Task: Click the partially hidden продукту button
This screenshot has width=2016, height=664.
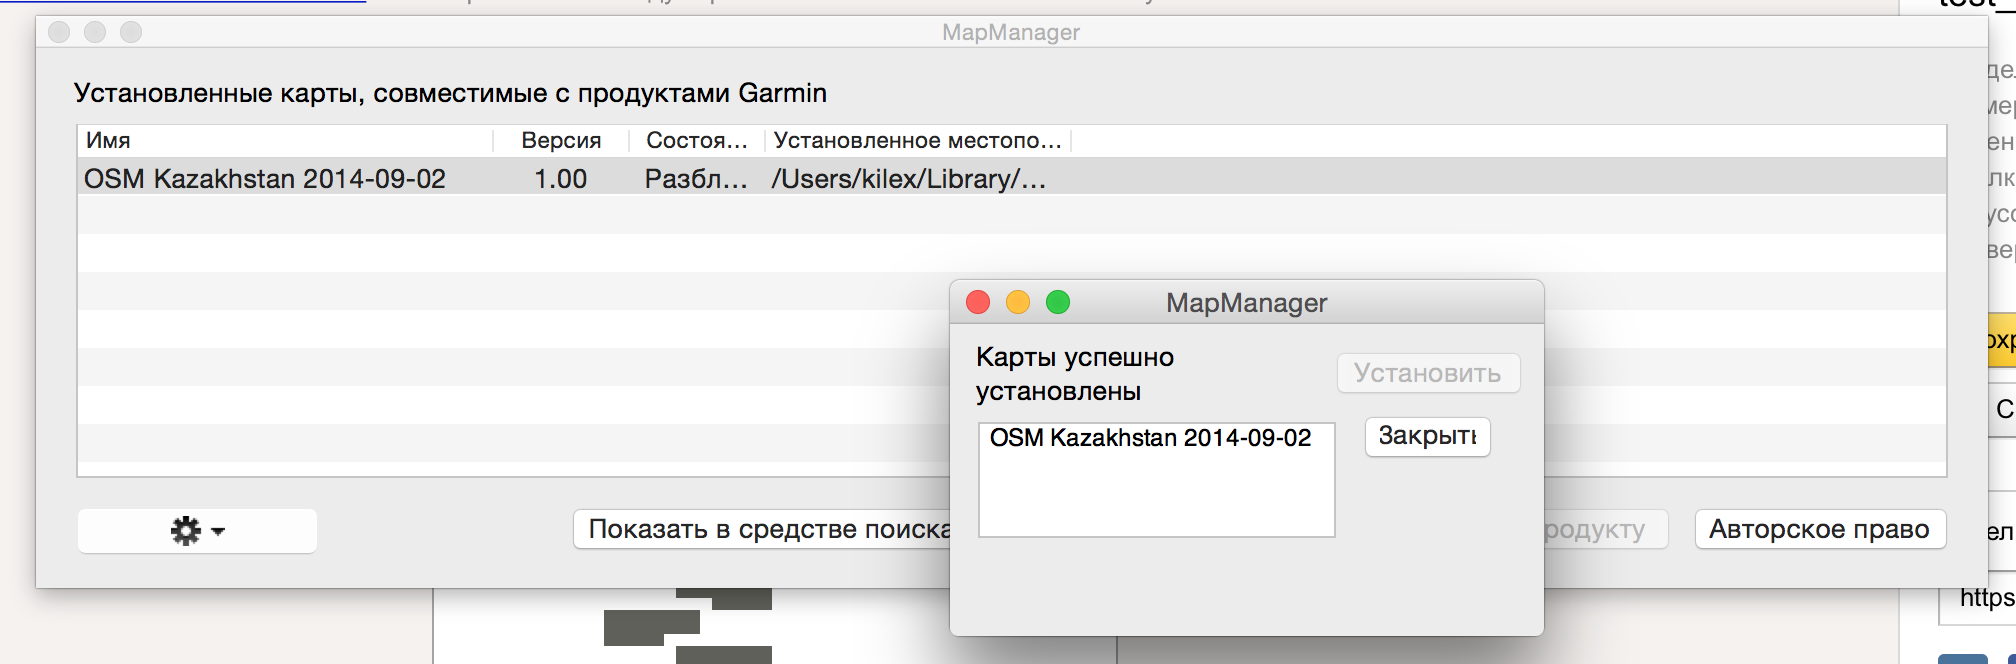Action: pos(1605,529)
